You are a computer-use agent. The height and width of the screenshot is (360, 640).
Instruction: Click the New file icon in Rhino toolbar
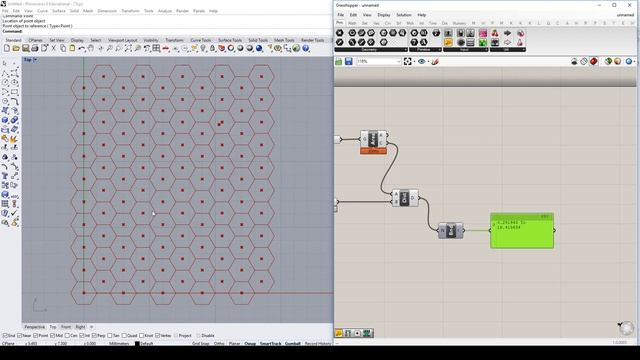[x=7, y=49]
